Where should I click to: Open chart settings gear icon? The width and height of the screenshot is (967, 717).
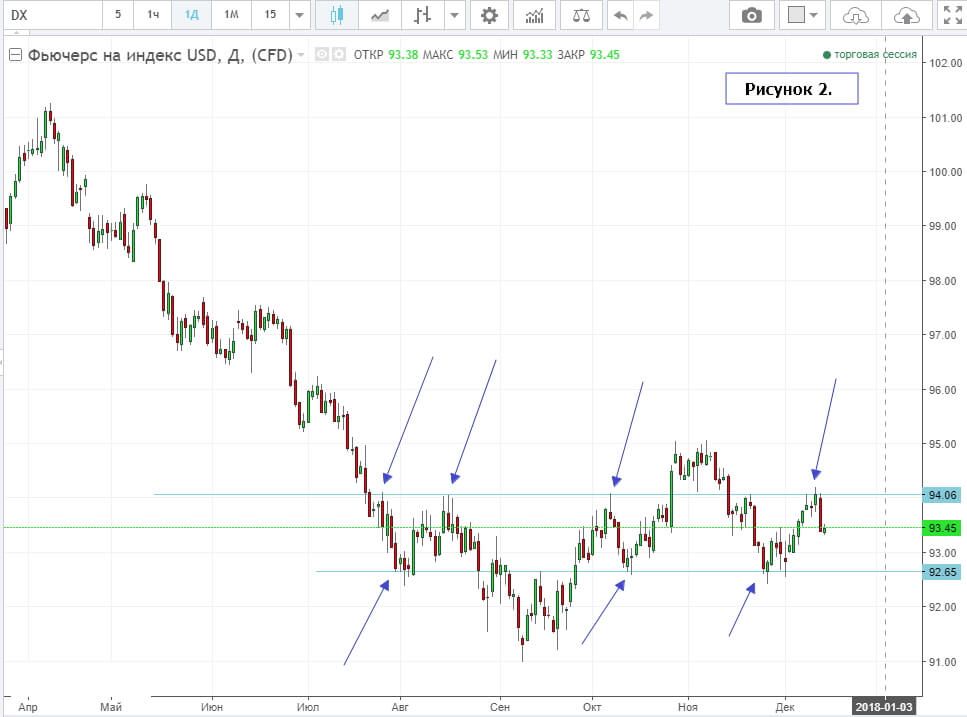489,16
